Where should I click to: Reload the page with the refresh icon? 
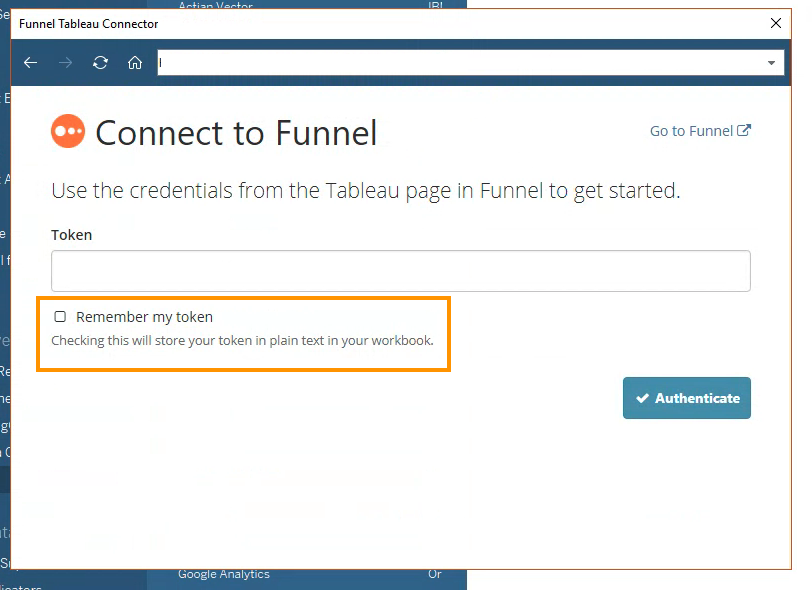click(x=100, y=63)
